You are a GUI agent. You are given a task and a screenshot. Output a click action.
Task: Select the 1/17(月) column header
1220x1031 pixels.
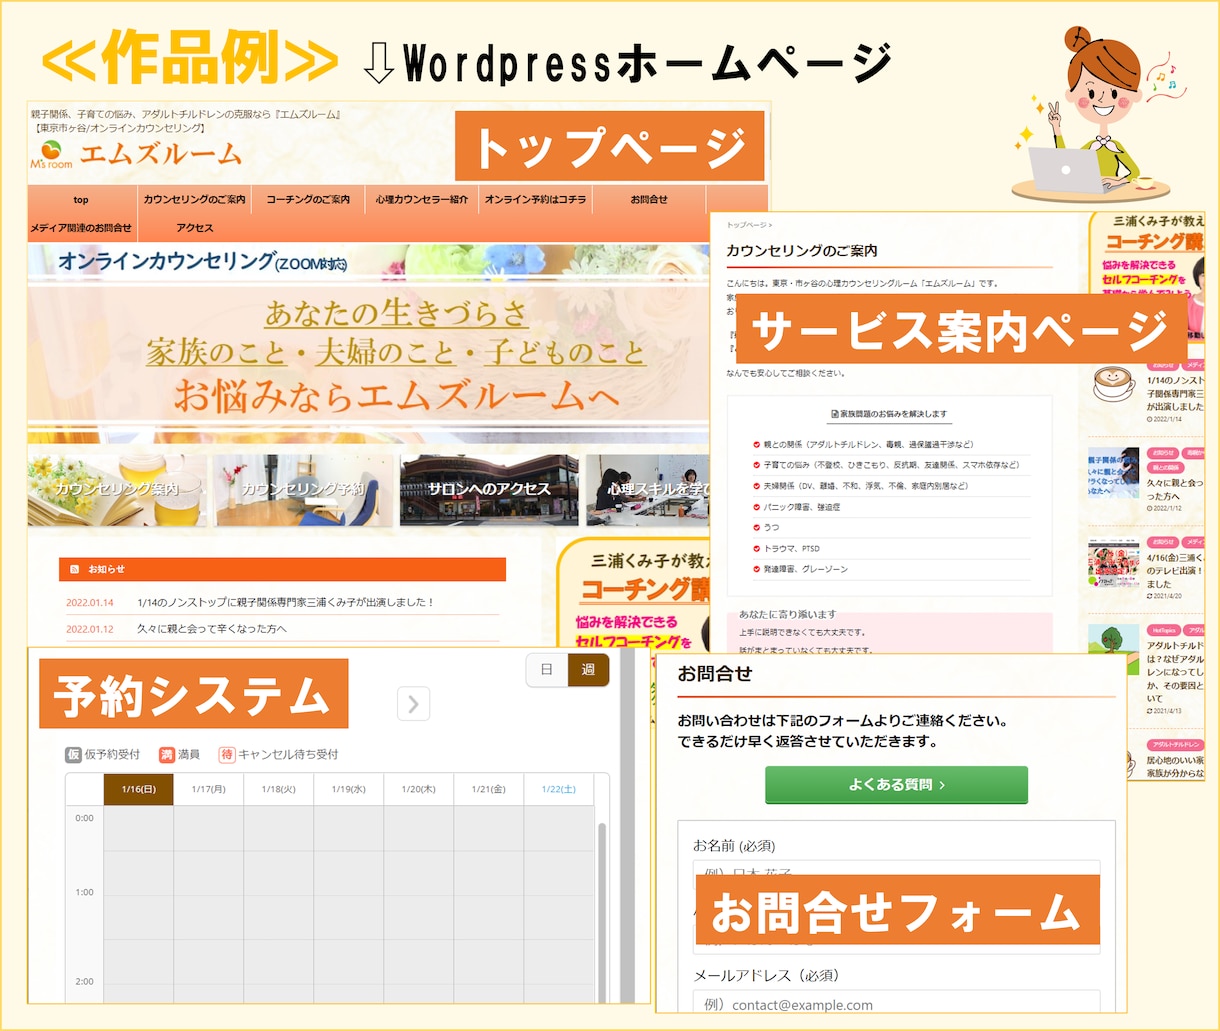click(x=208, y=789)
